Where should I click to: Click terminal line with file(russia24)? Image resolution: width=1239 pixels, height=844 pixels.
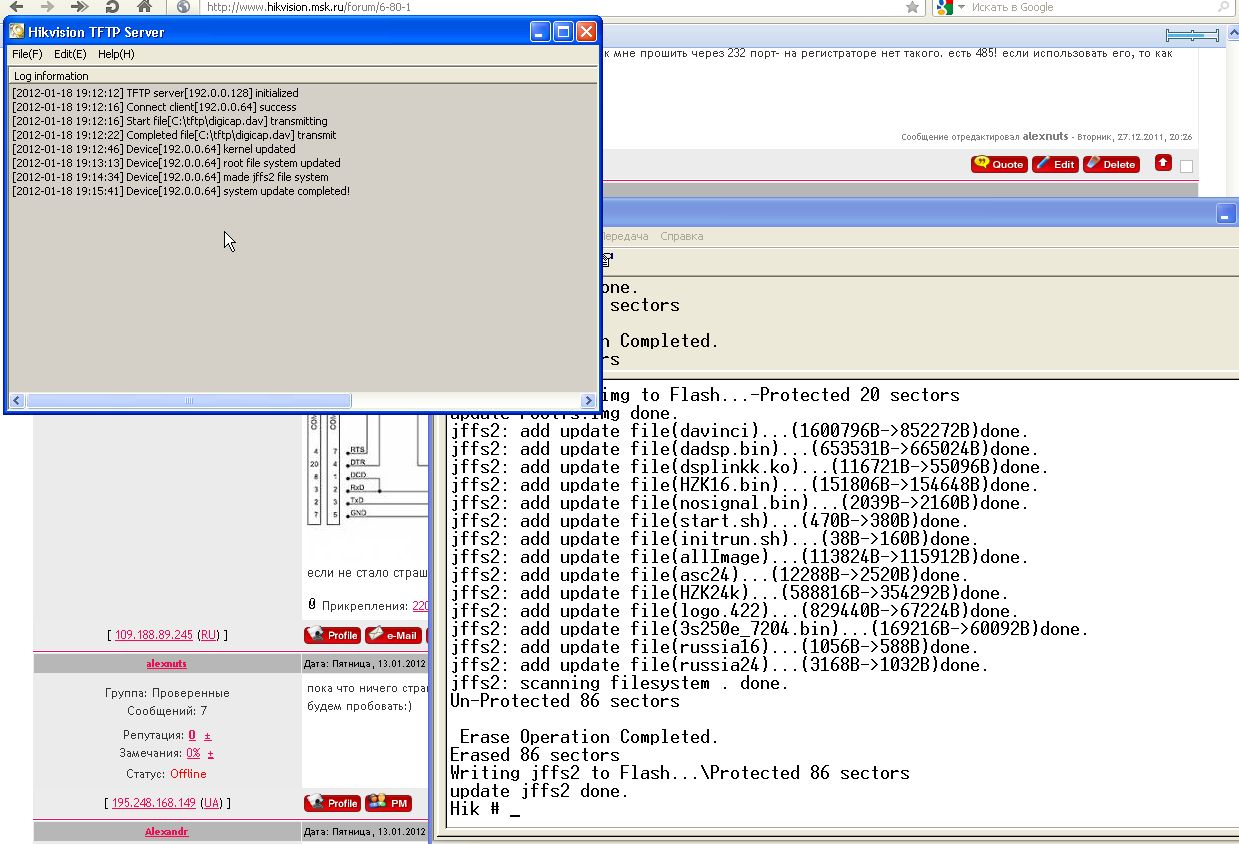[720, 665]
